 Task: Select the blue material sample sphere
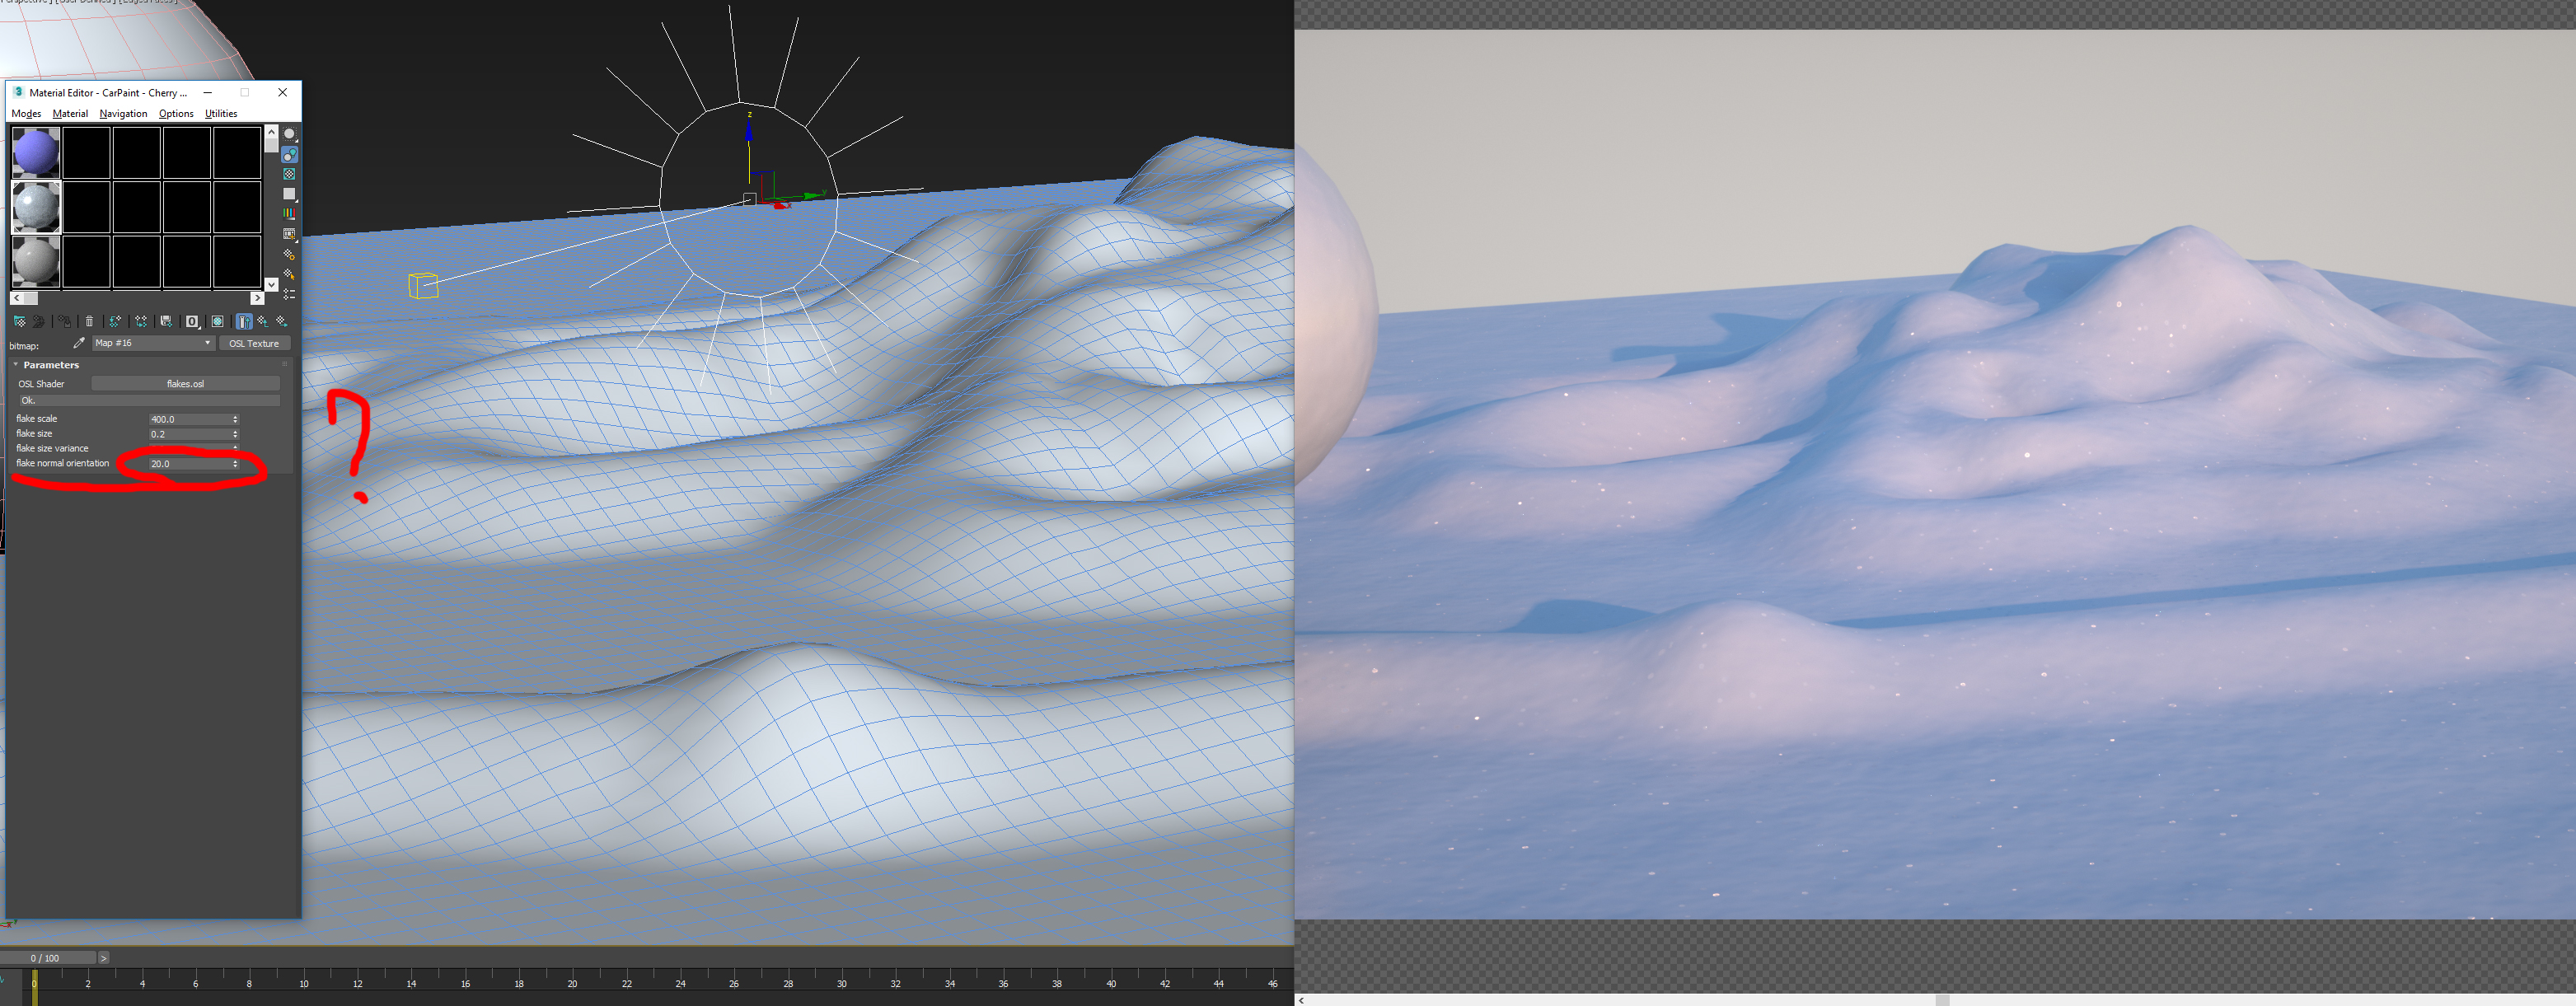[x=36, y=153]
